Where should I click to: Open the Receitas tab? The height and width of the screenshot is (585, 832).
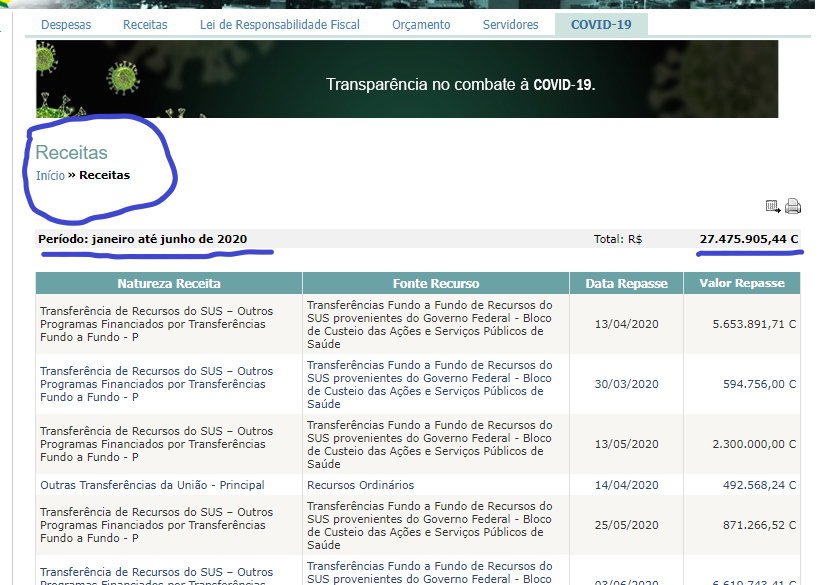pos(145,25)
